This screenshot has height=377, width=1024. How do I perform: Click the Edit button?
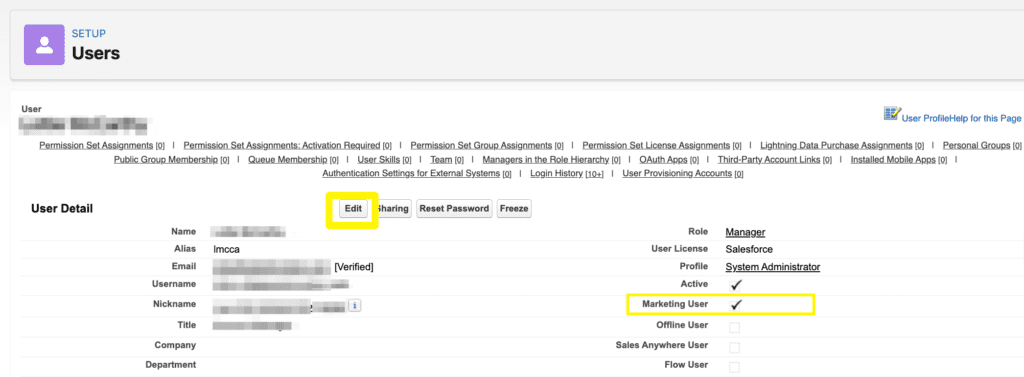[353, 208]
